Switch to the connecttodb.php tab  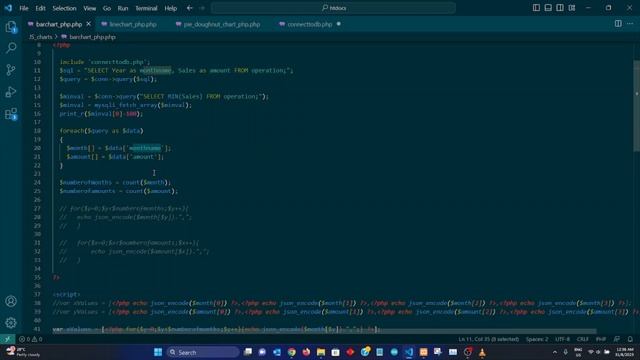310,24
